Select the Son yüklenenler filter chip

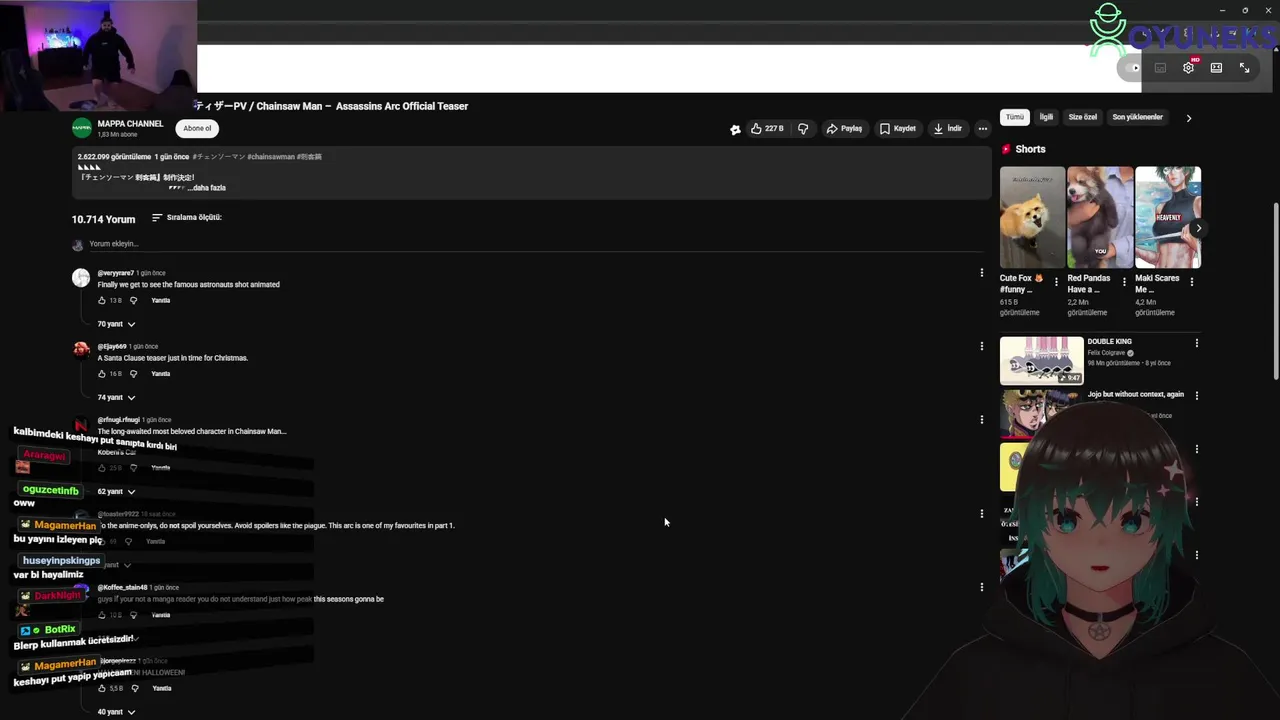1138,117
